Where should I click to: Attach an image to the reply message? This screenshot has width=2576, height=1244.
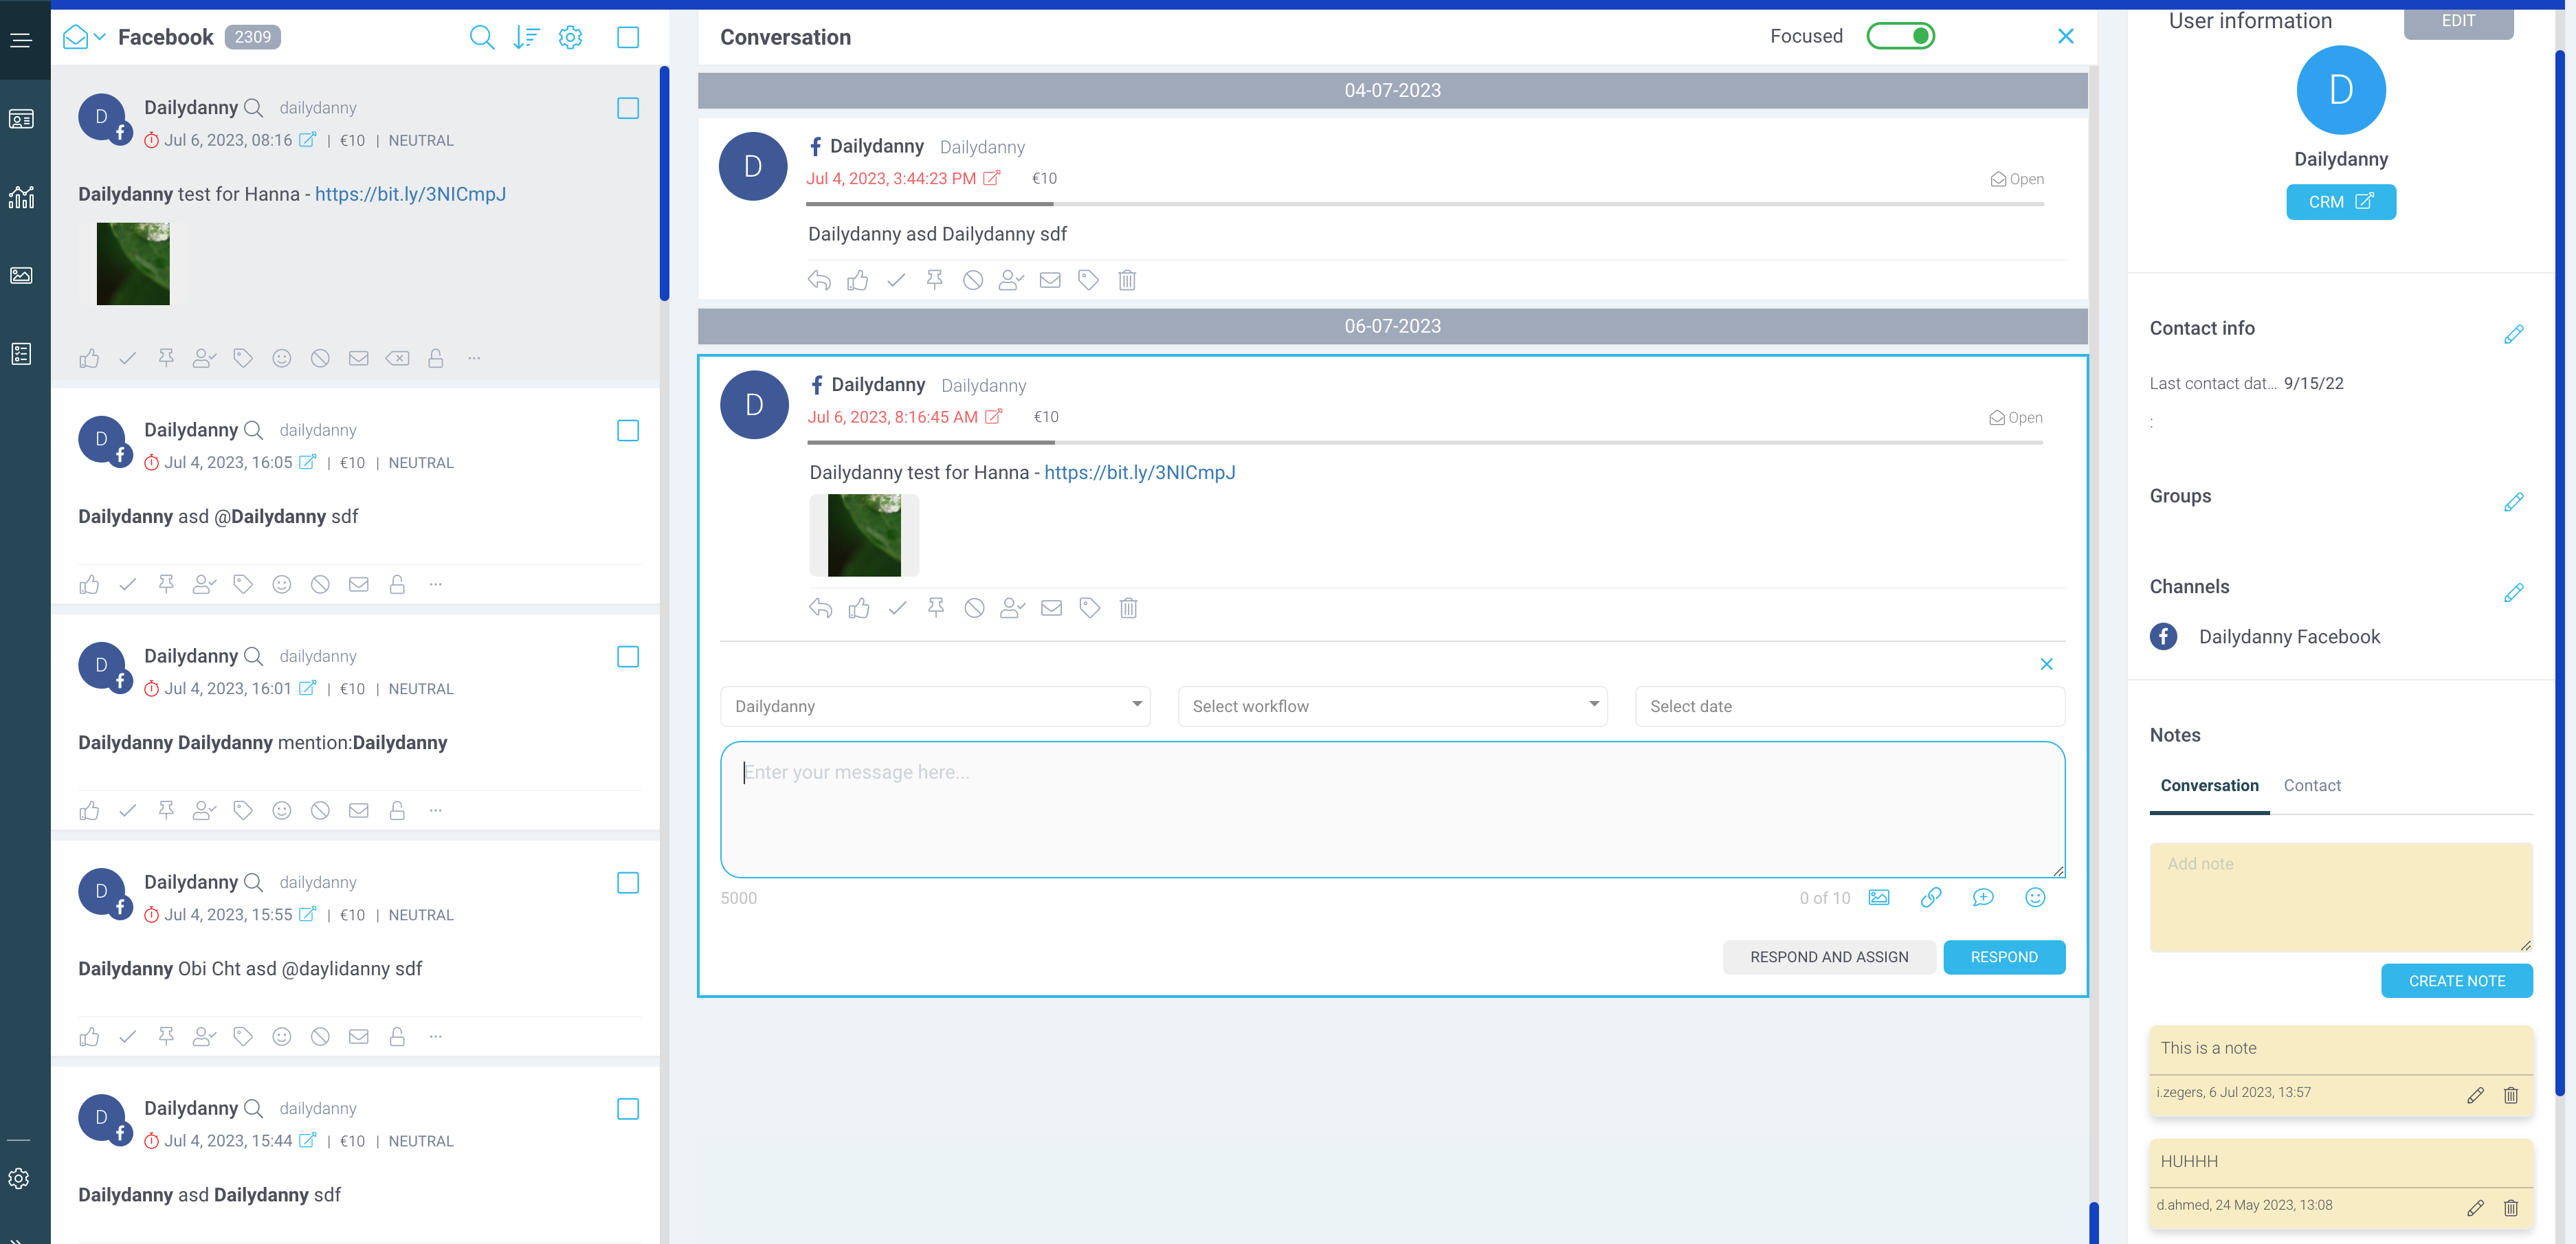(1879, 897)
